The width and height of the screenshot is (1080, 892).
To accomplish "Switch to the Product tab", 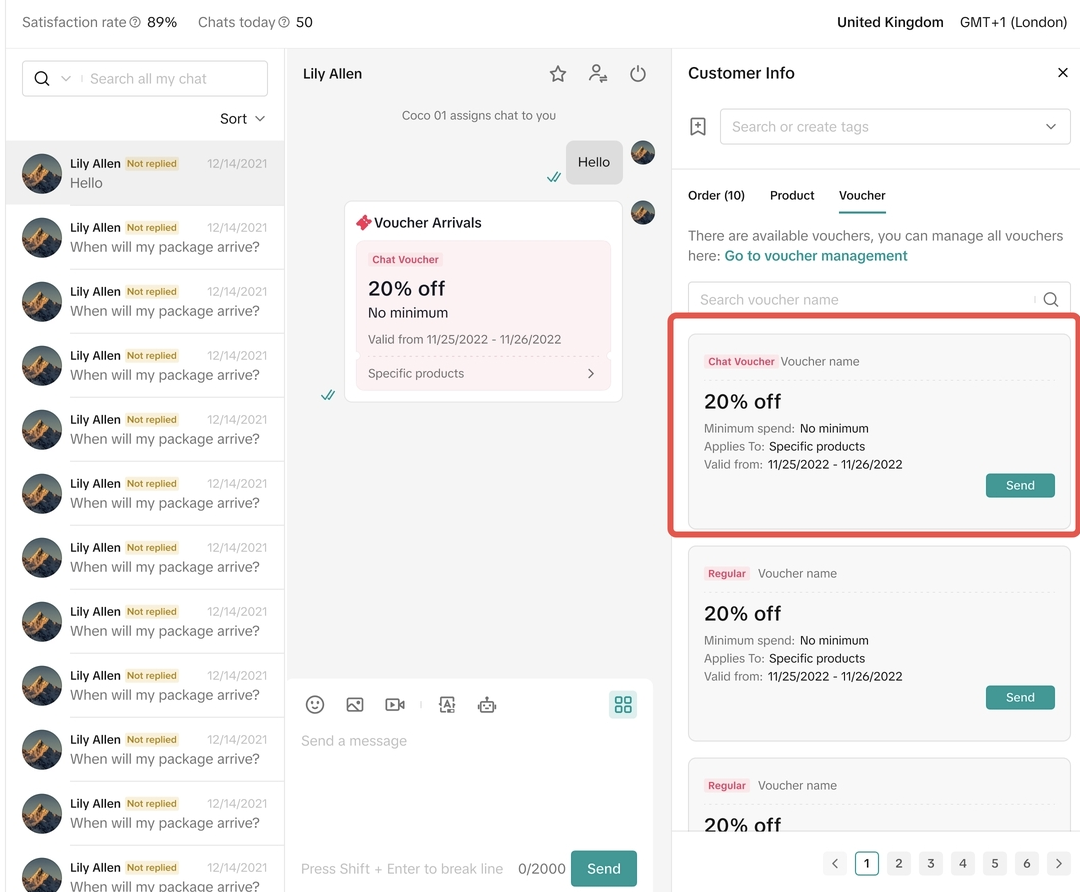I will pos(792,196).
